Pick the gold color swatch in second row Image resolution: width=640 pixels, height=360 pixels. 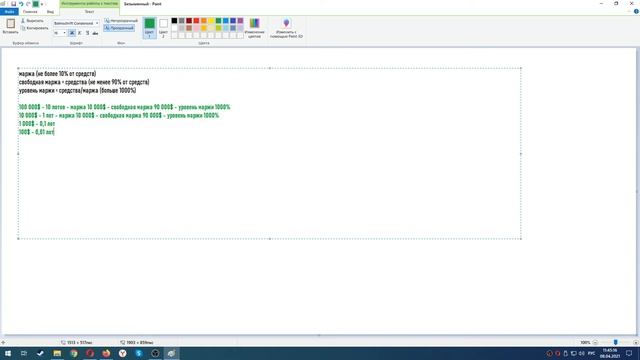pos(204,28)
